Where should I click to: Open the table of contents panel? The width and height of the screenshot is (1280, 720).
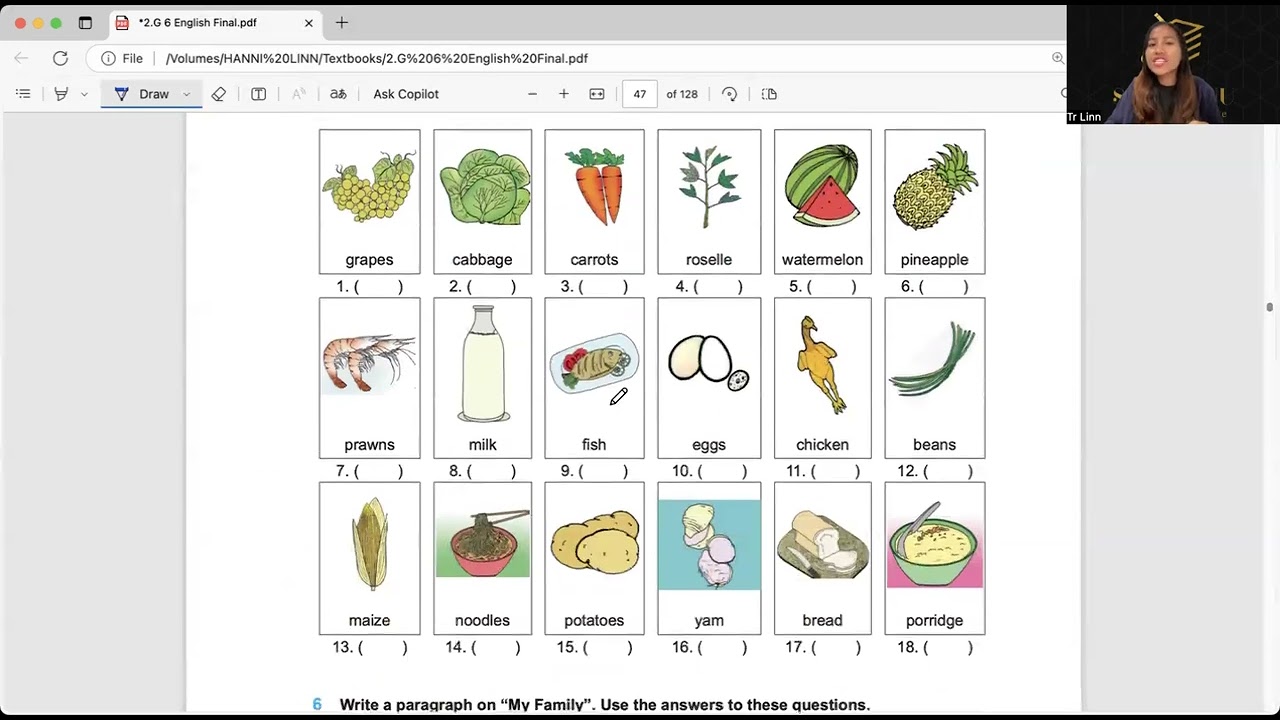(23, 94)
